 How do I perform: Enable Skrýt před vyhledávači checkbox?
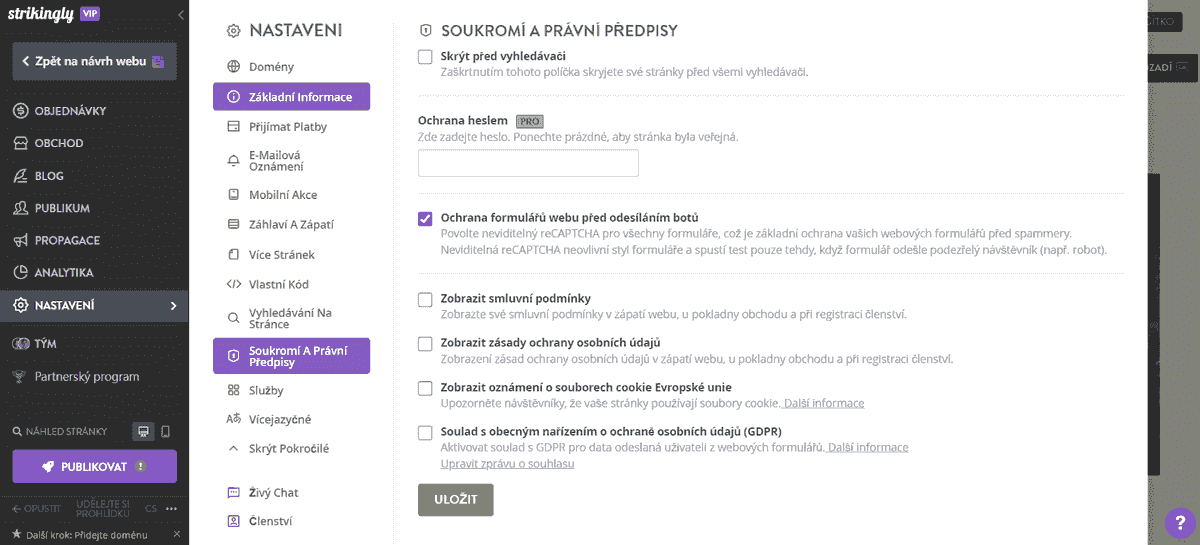(425, 56)
